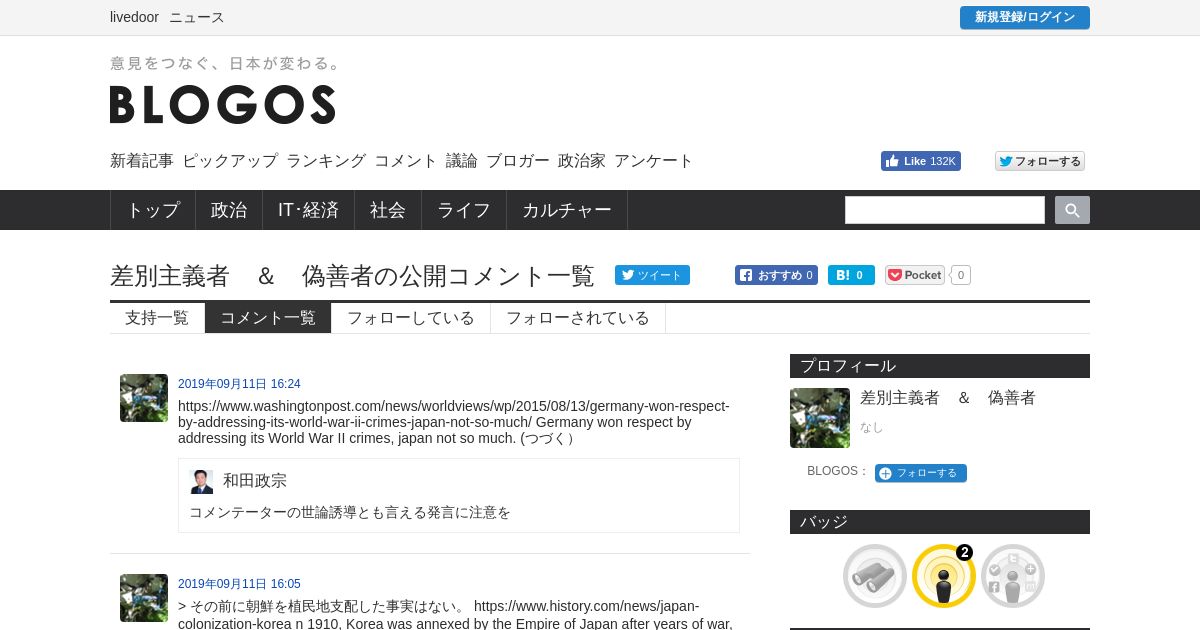This screenshot has height=630, width=1200.
Task: Click the BLOGOS フォローする button in profile
Action: pos(921,473)
